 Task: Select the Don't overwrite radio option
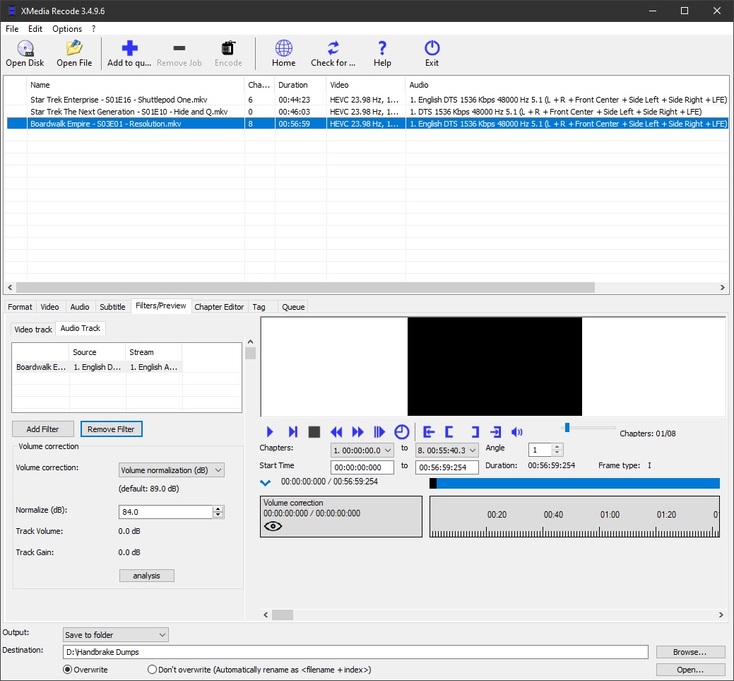(152, 669)
